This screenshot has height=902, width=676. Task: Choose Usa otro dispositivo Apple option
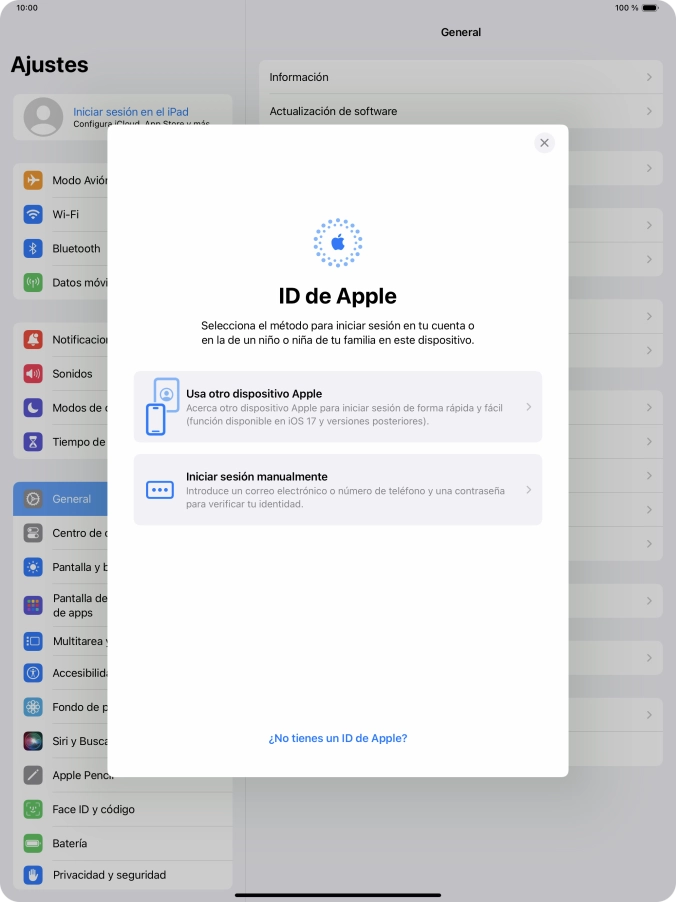coord(338,407)
